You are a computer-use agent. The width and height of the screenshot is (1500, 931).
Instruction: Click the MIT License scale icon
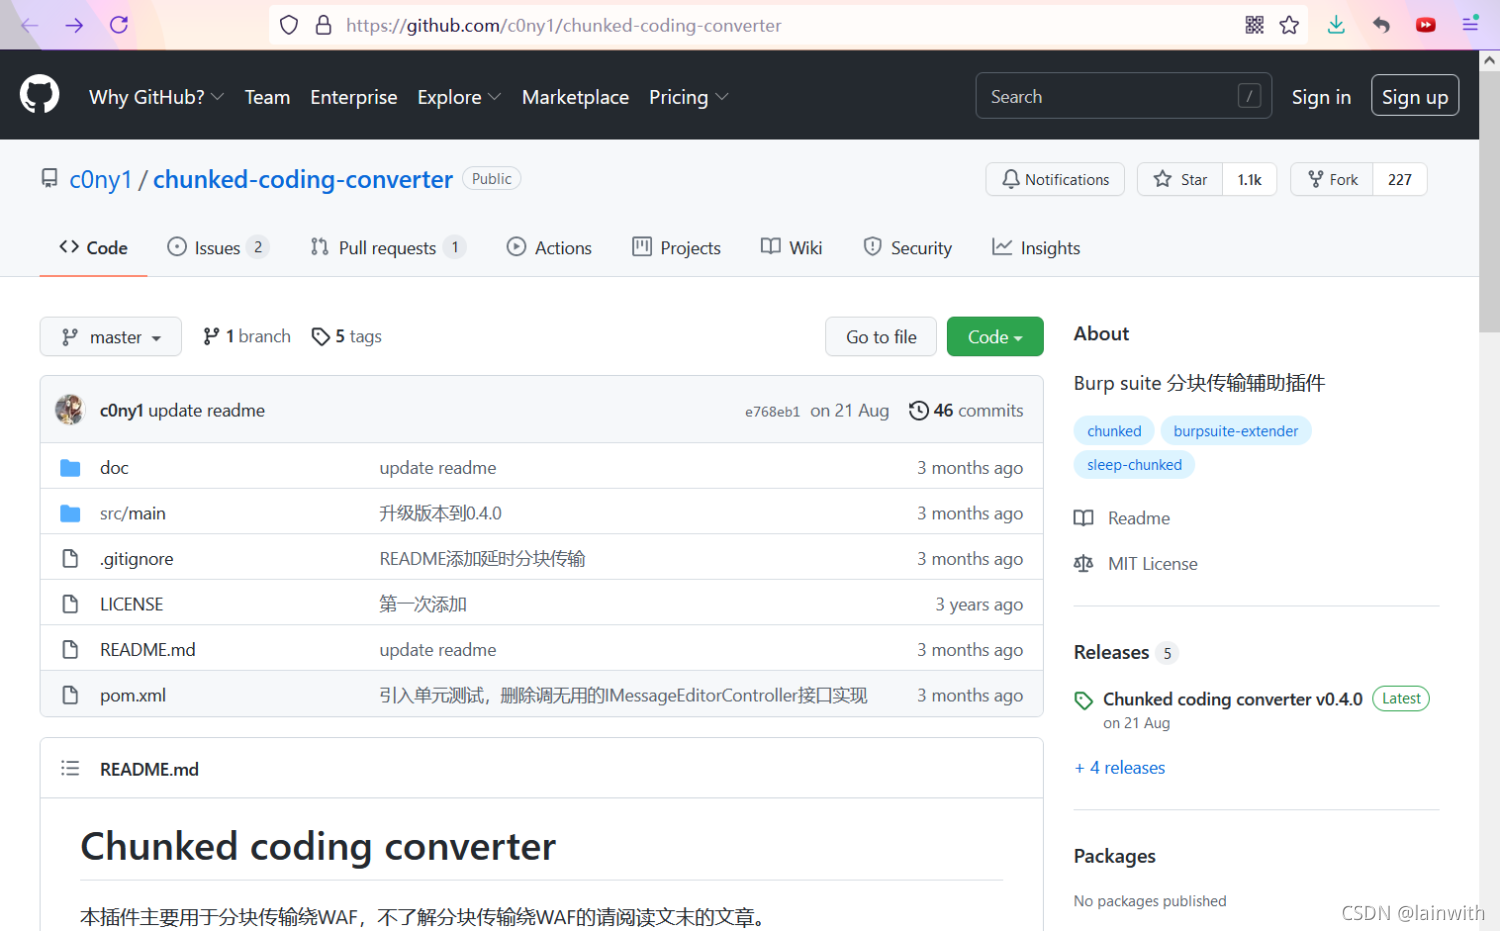[x=1083, y=564]
